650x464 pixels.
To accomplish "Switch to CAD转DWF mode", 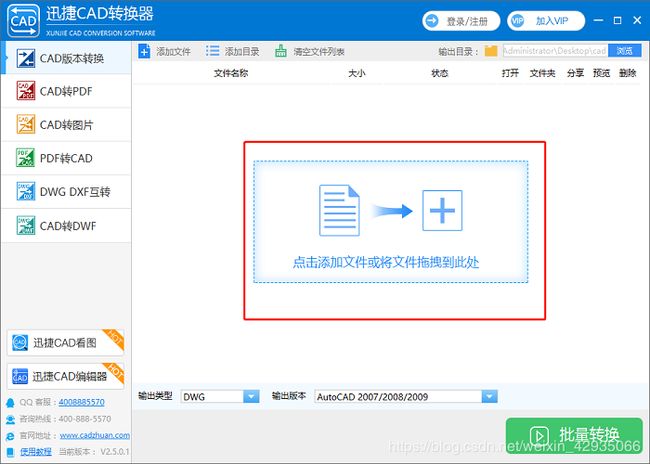I will [x=66, y=226].
